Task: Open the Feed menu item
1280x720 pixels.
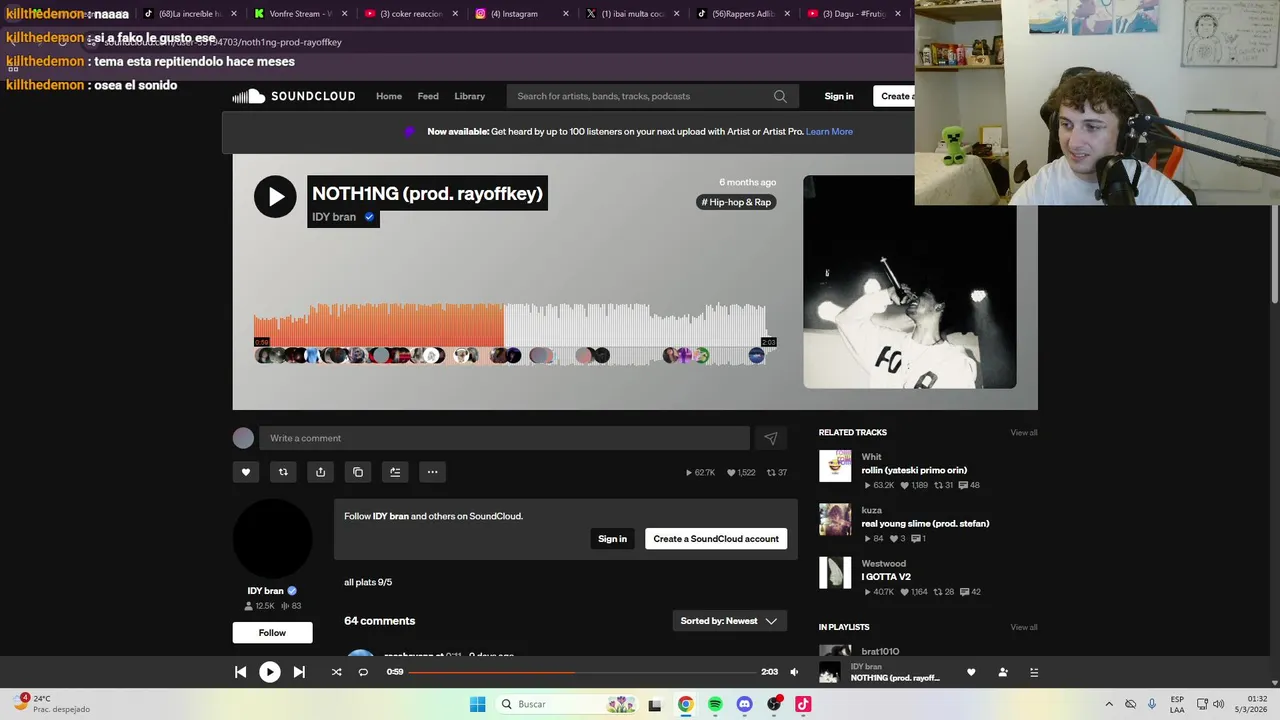Action: 428,96
